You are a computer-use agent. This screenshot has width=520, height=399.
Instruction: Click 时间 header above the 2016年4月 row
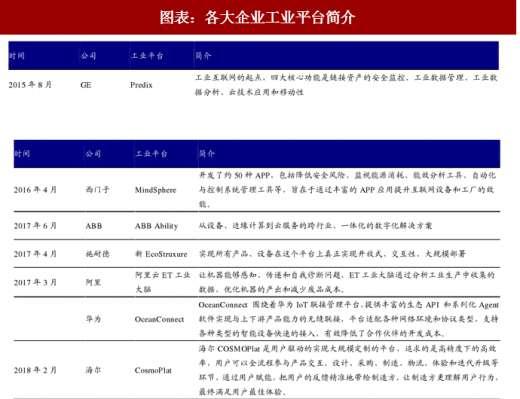coord(22,153)
